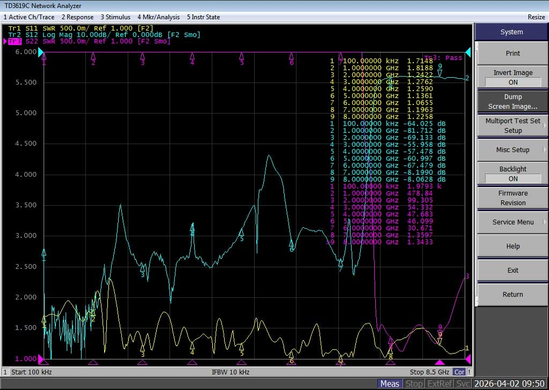
Task: Click the Cor correction status indicator
Action: click(459, 372)
